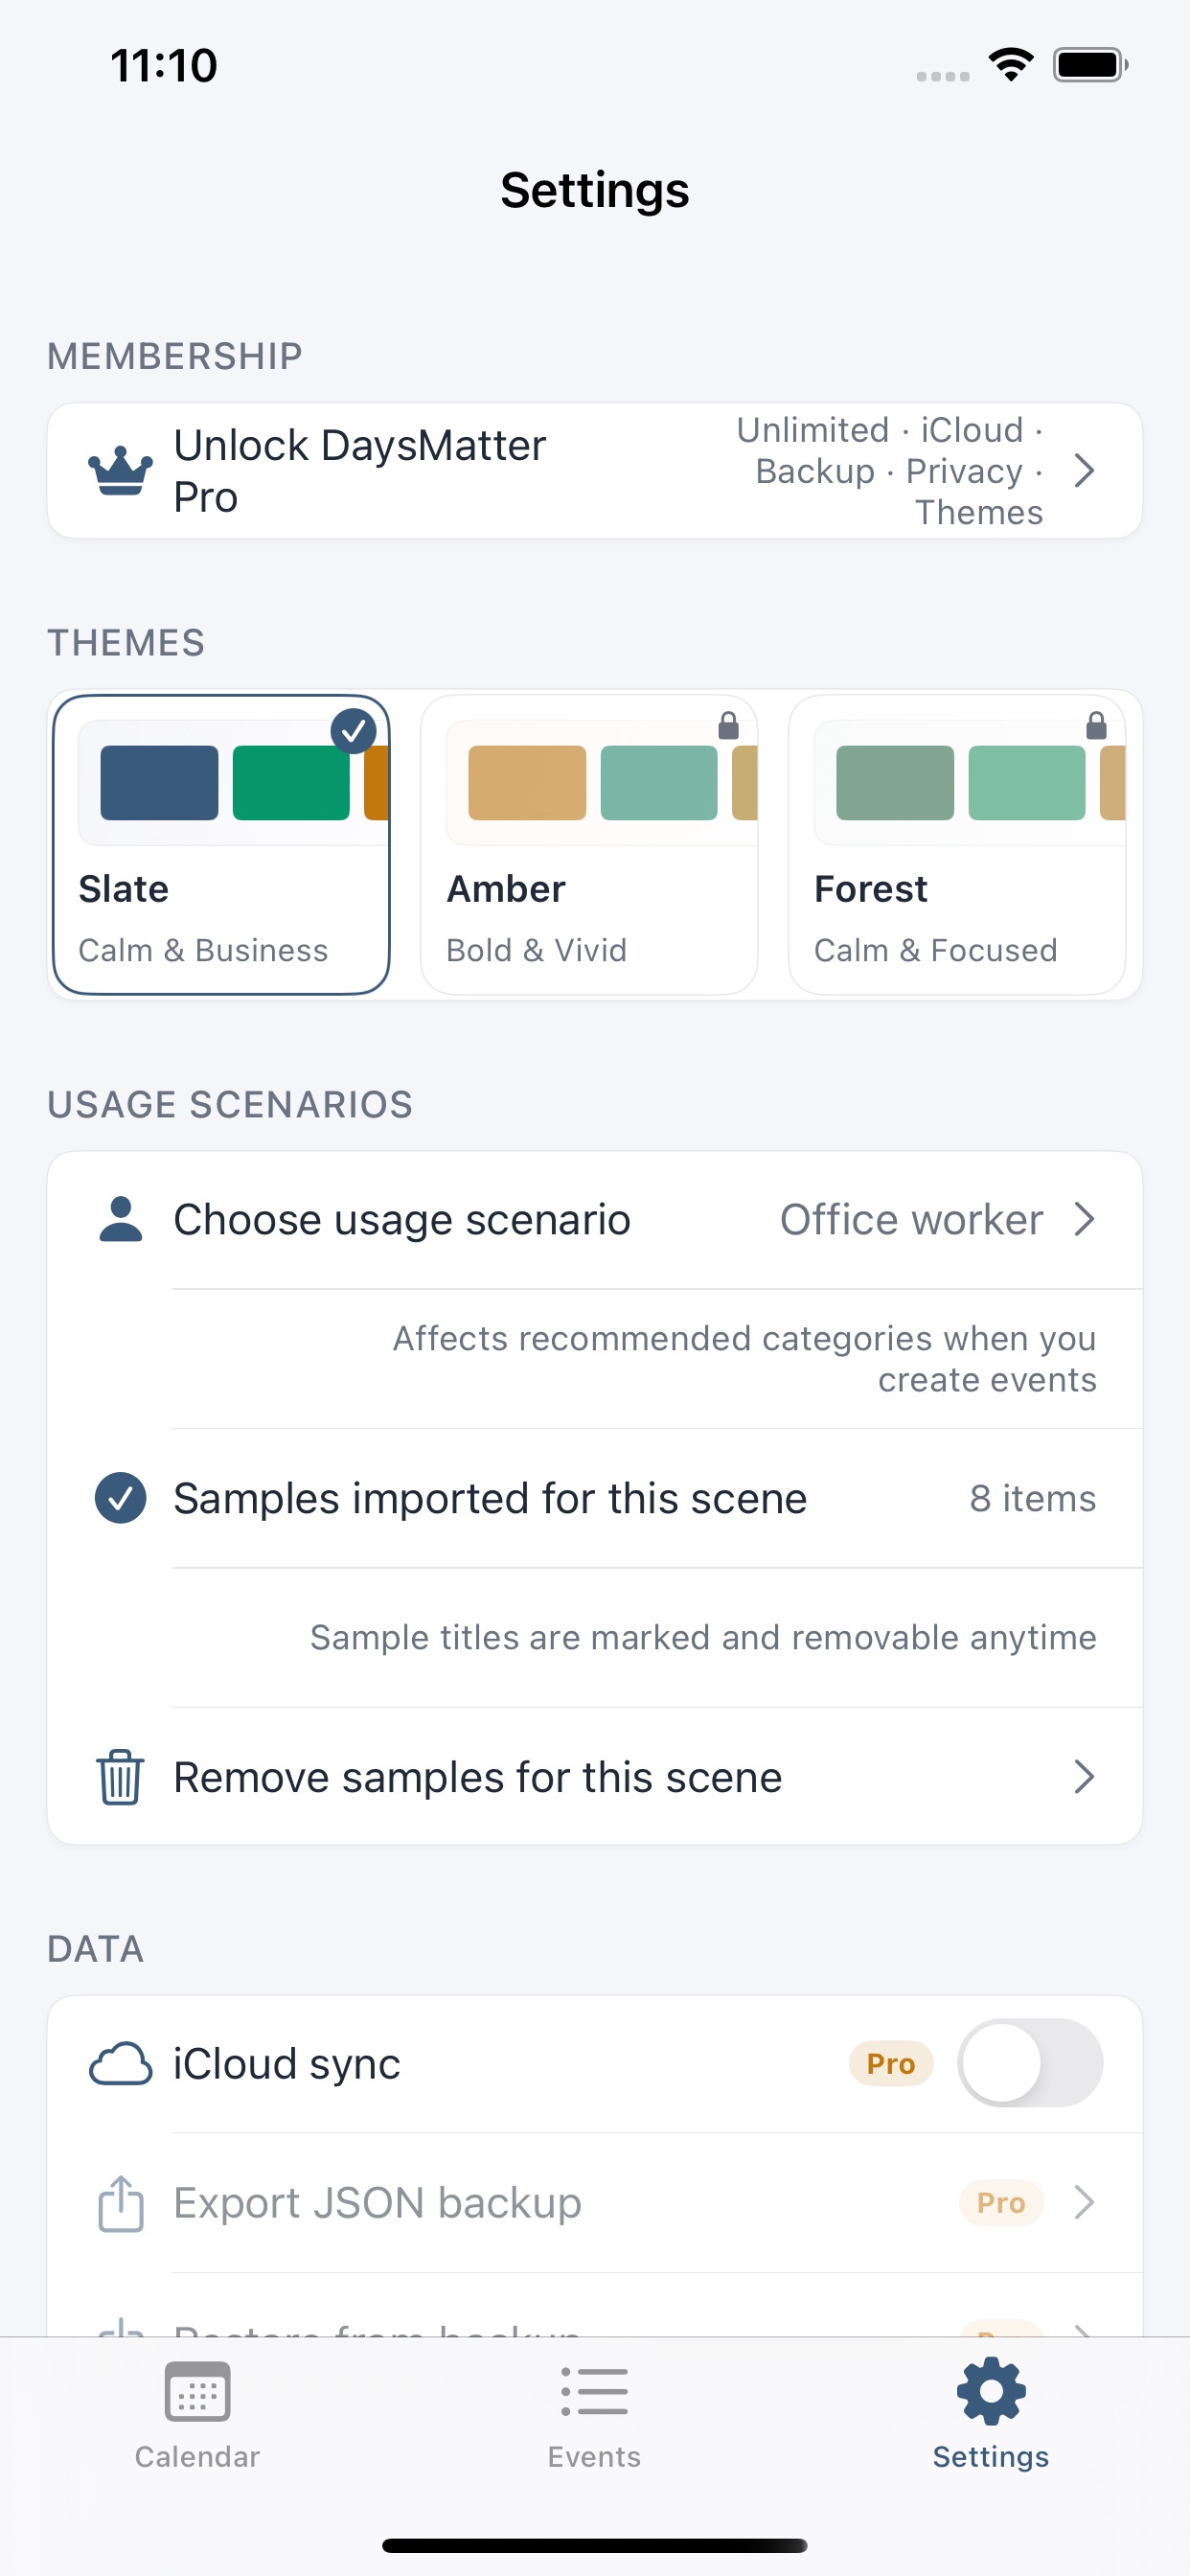Tap the share icon beside Export JSON backup
This screenshot has width=1190, height=2576.
pos(120,2203)
